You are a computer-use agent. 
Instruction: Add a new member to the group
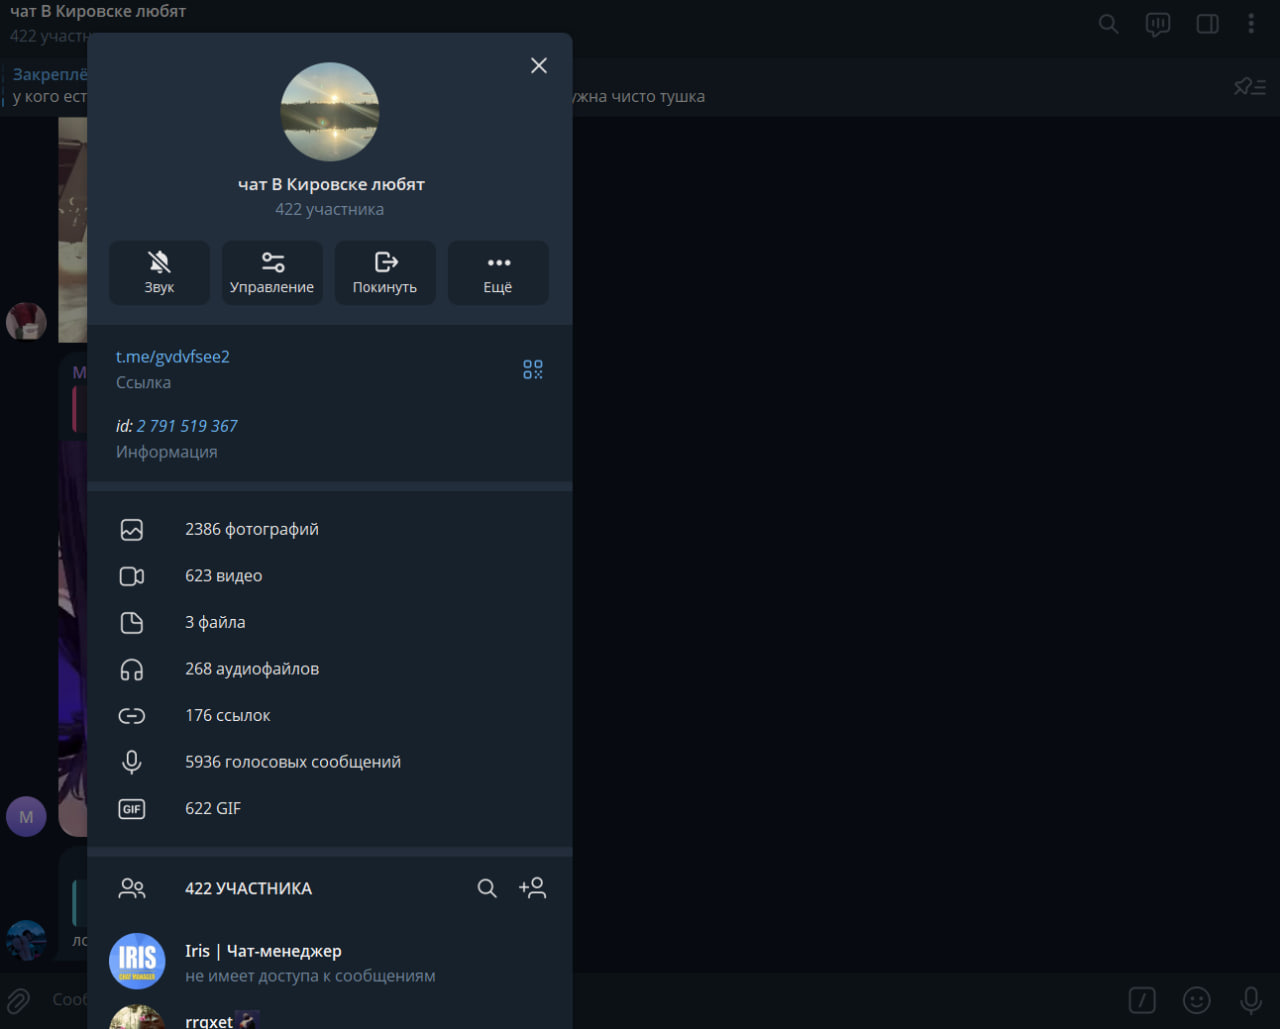click(x=533, y=888)
